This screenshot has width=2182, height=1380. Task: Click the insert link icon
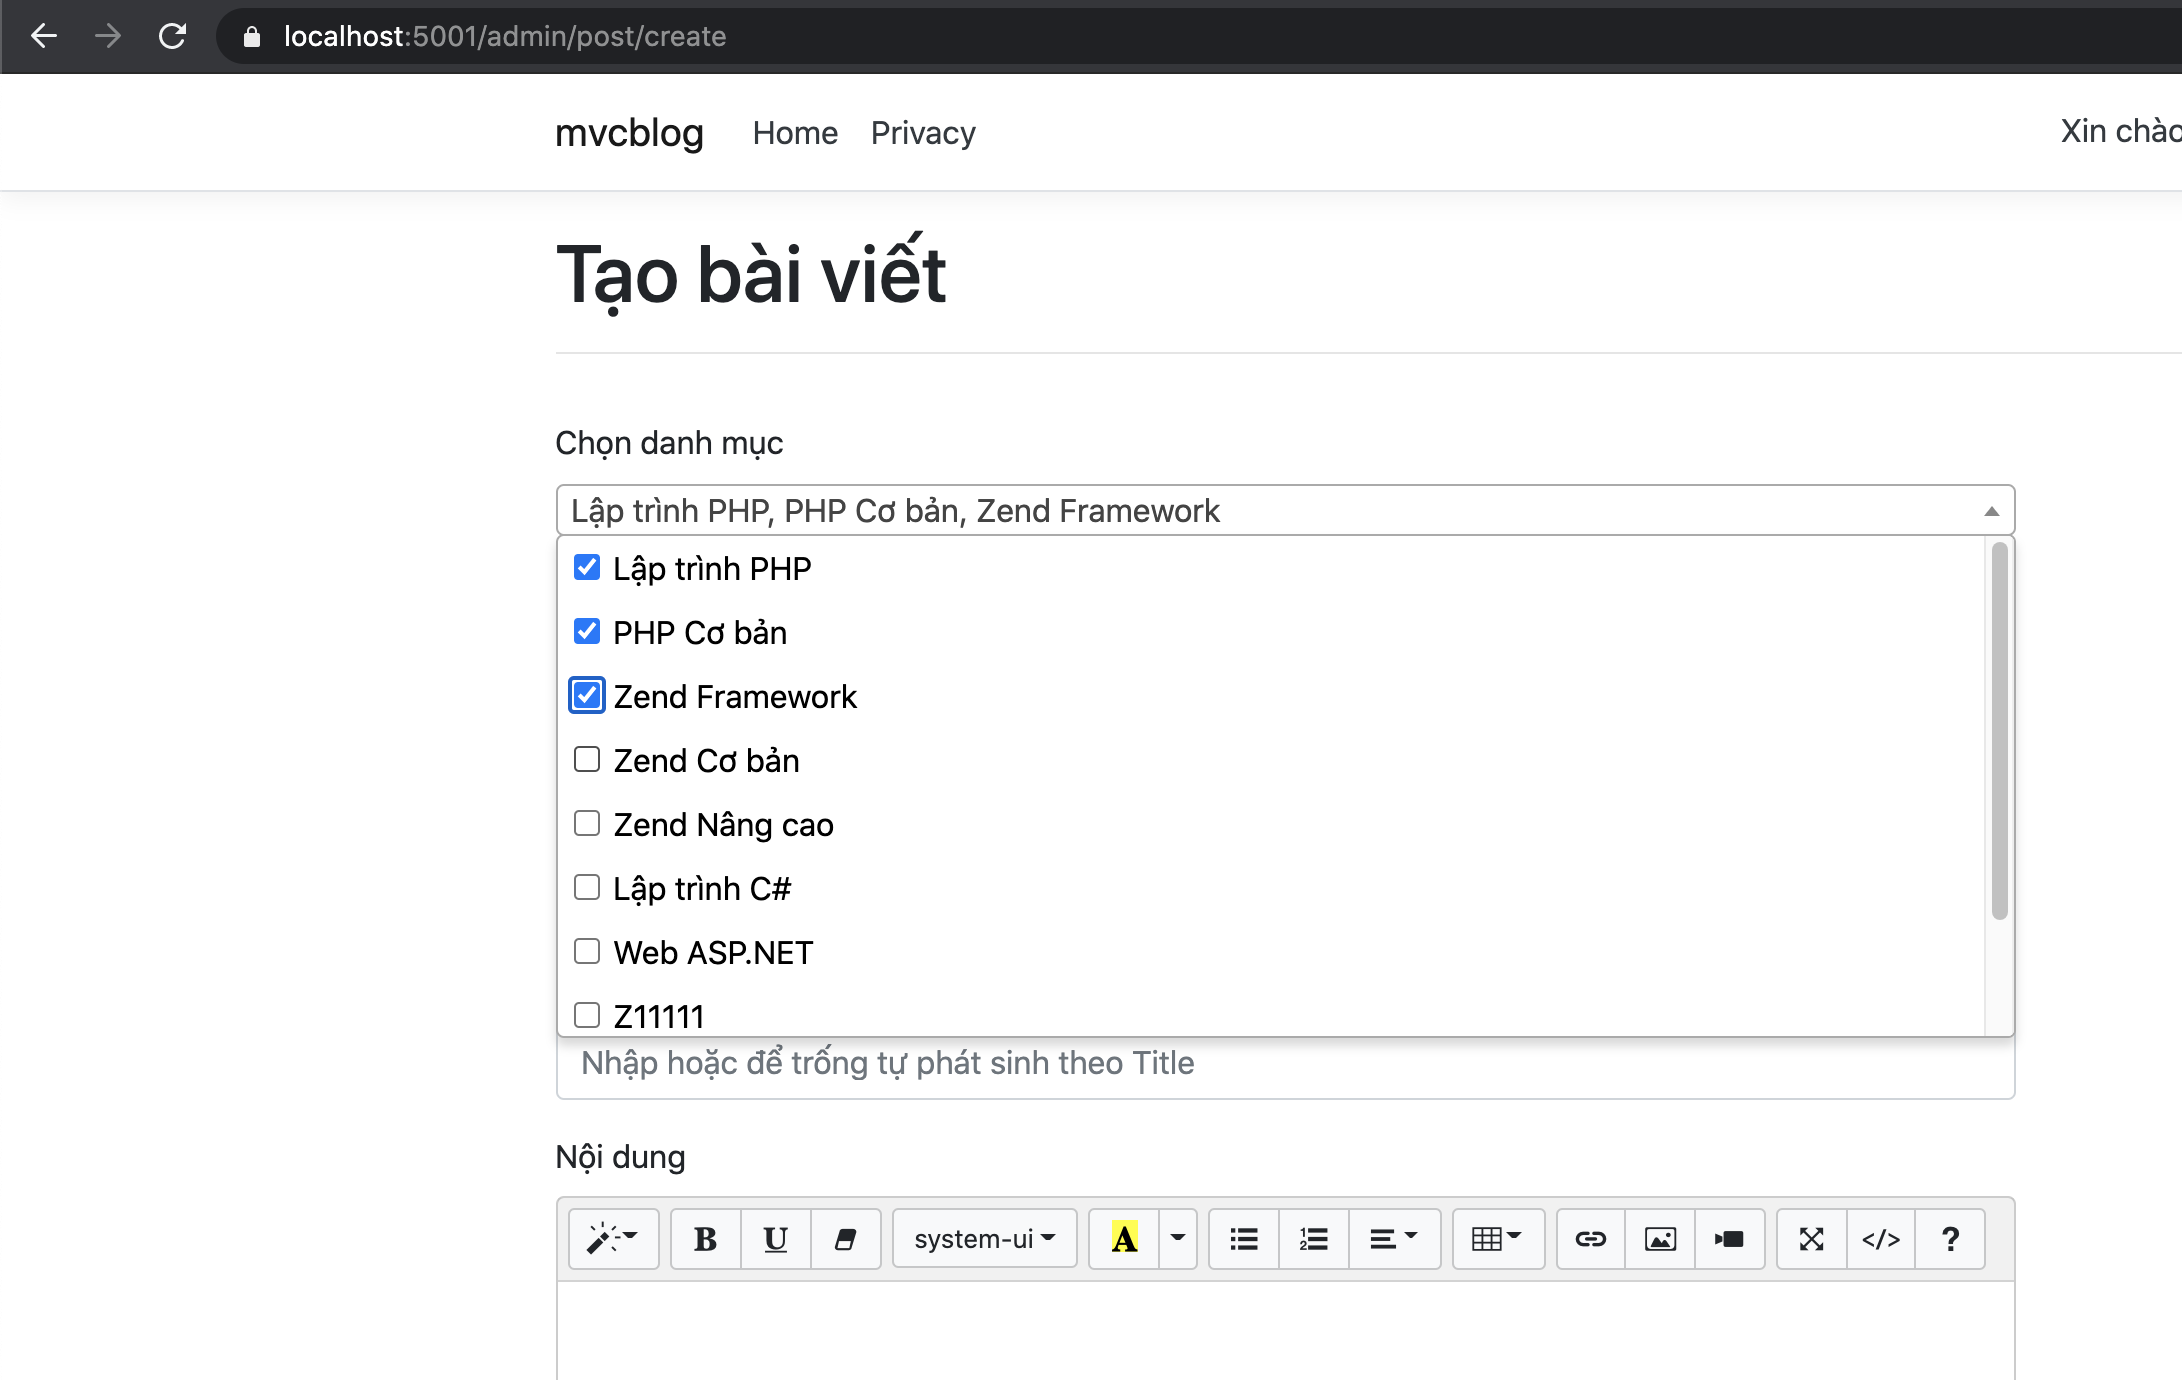(1590, 1239)
